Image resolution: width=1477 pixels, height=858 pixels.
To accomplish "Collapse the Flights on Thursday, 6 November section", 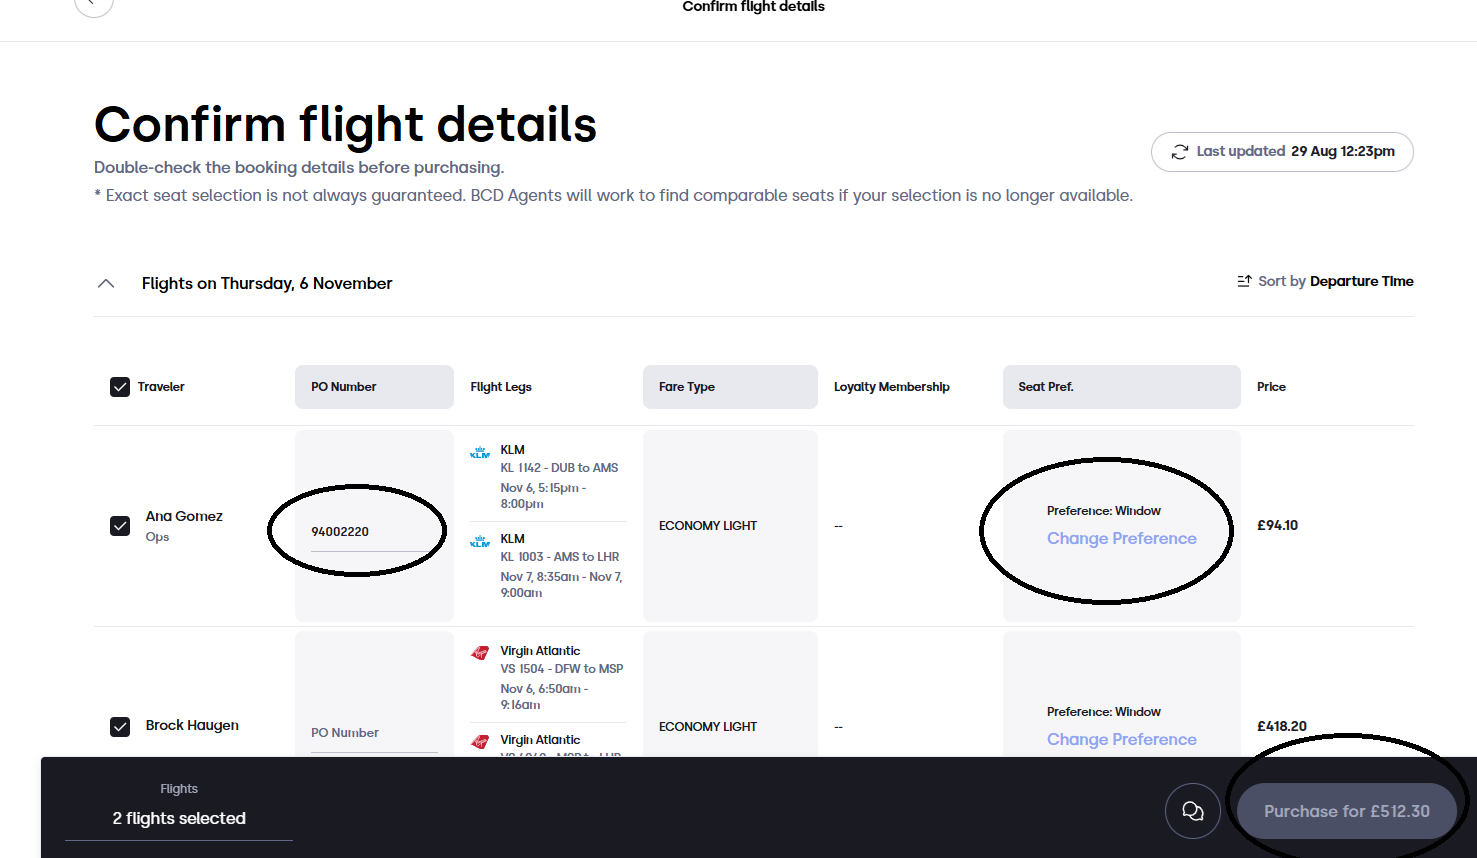I will point(106,284).
